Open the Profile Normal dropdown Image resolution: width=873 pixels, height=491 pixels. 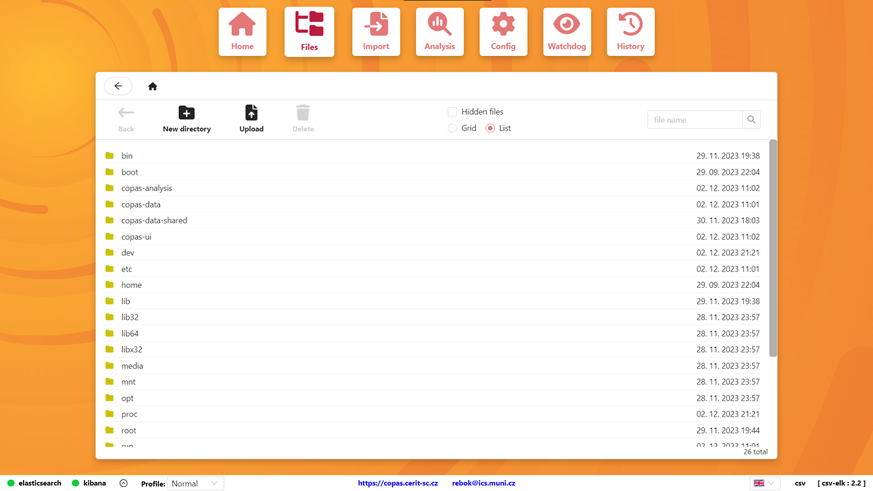point(195,483)
